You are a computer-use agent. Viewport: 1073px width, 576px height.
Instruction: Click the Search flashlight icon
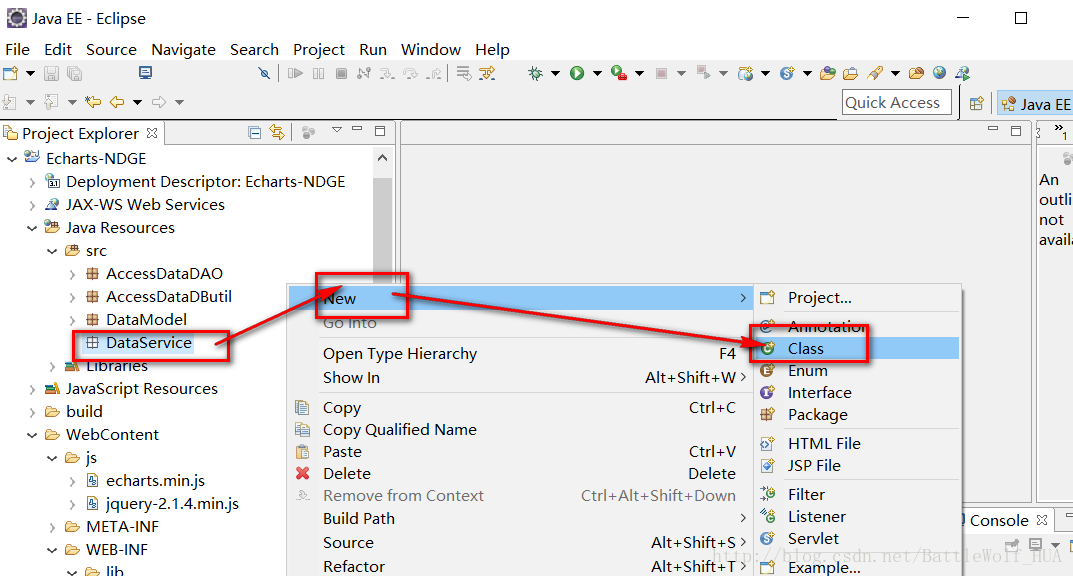[x=875, y=73]
